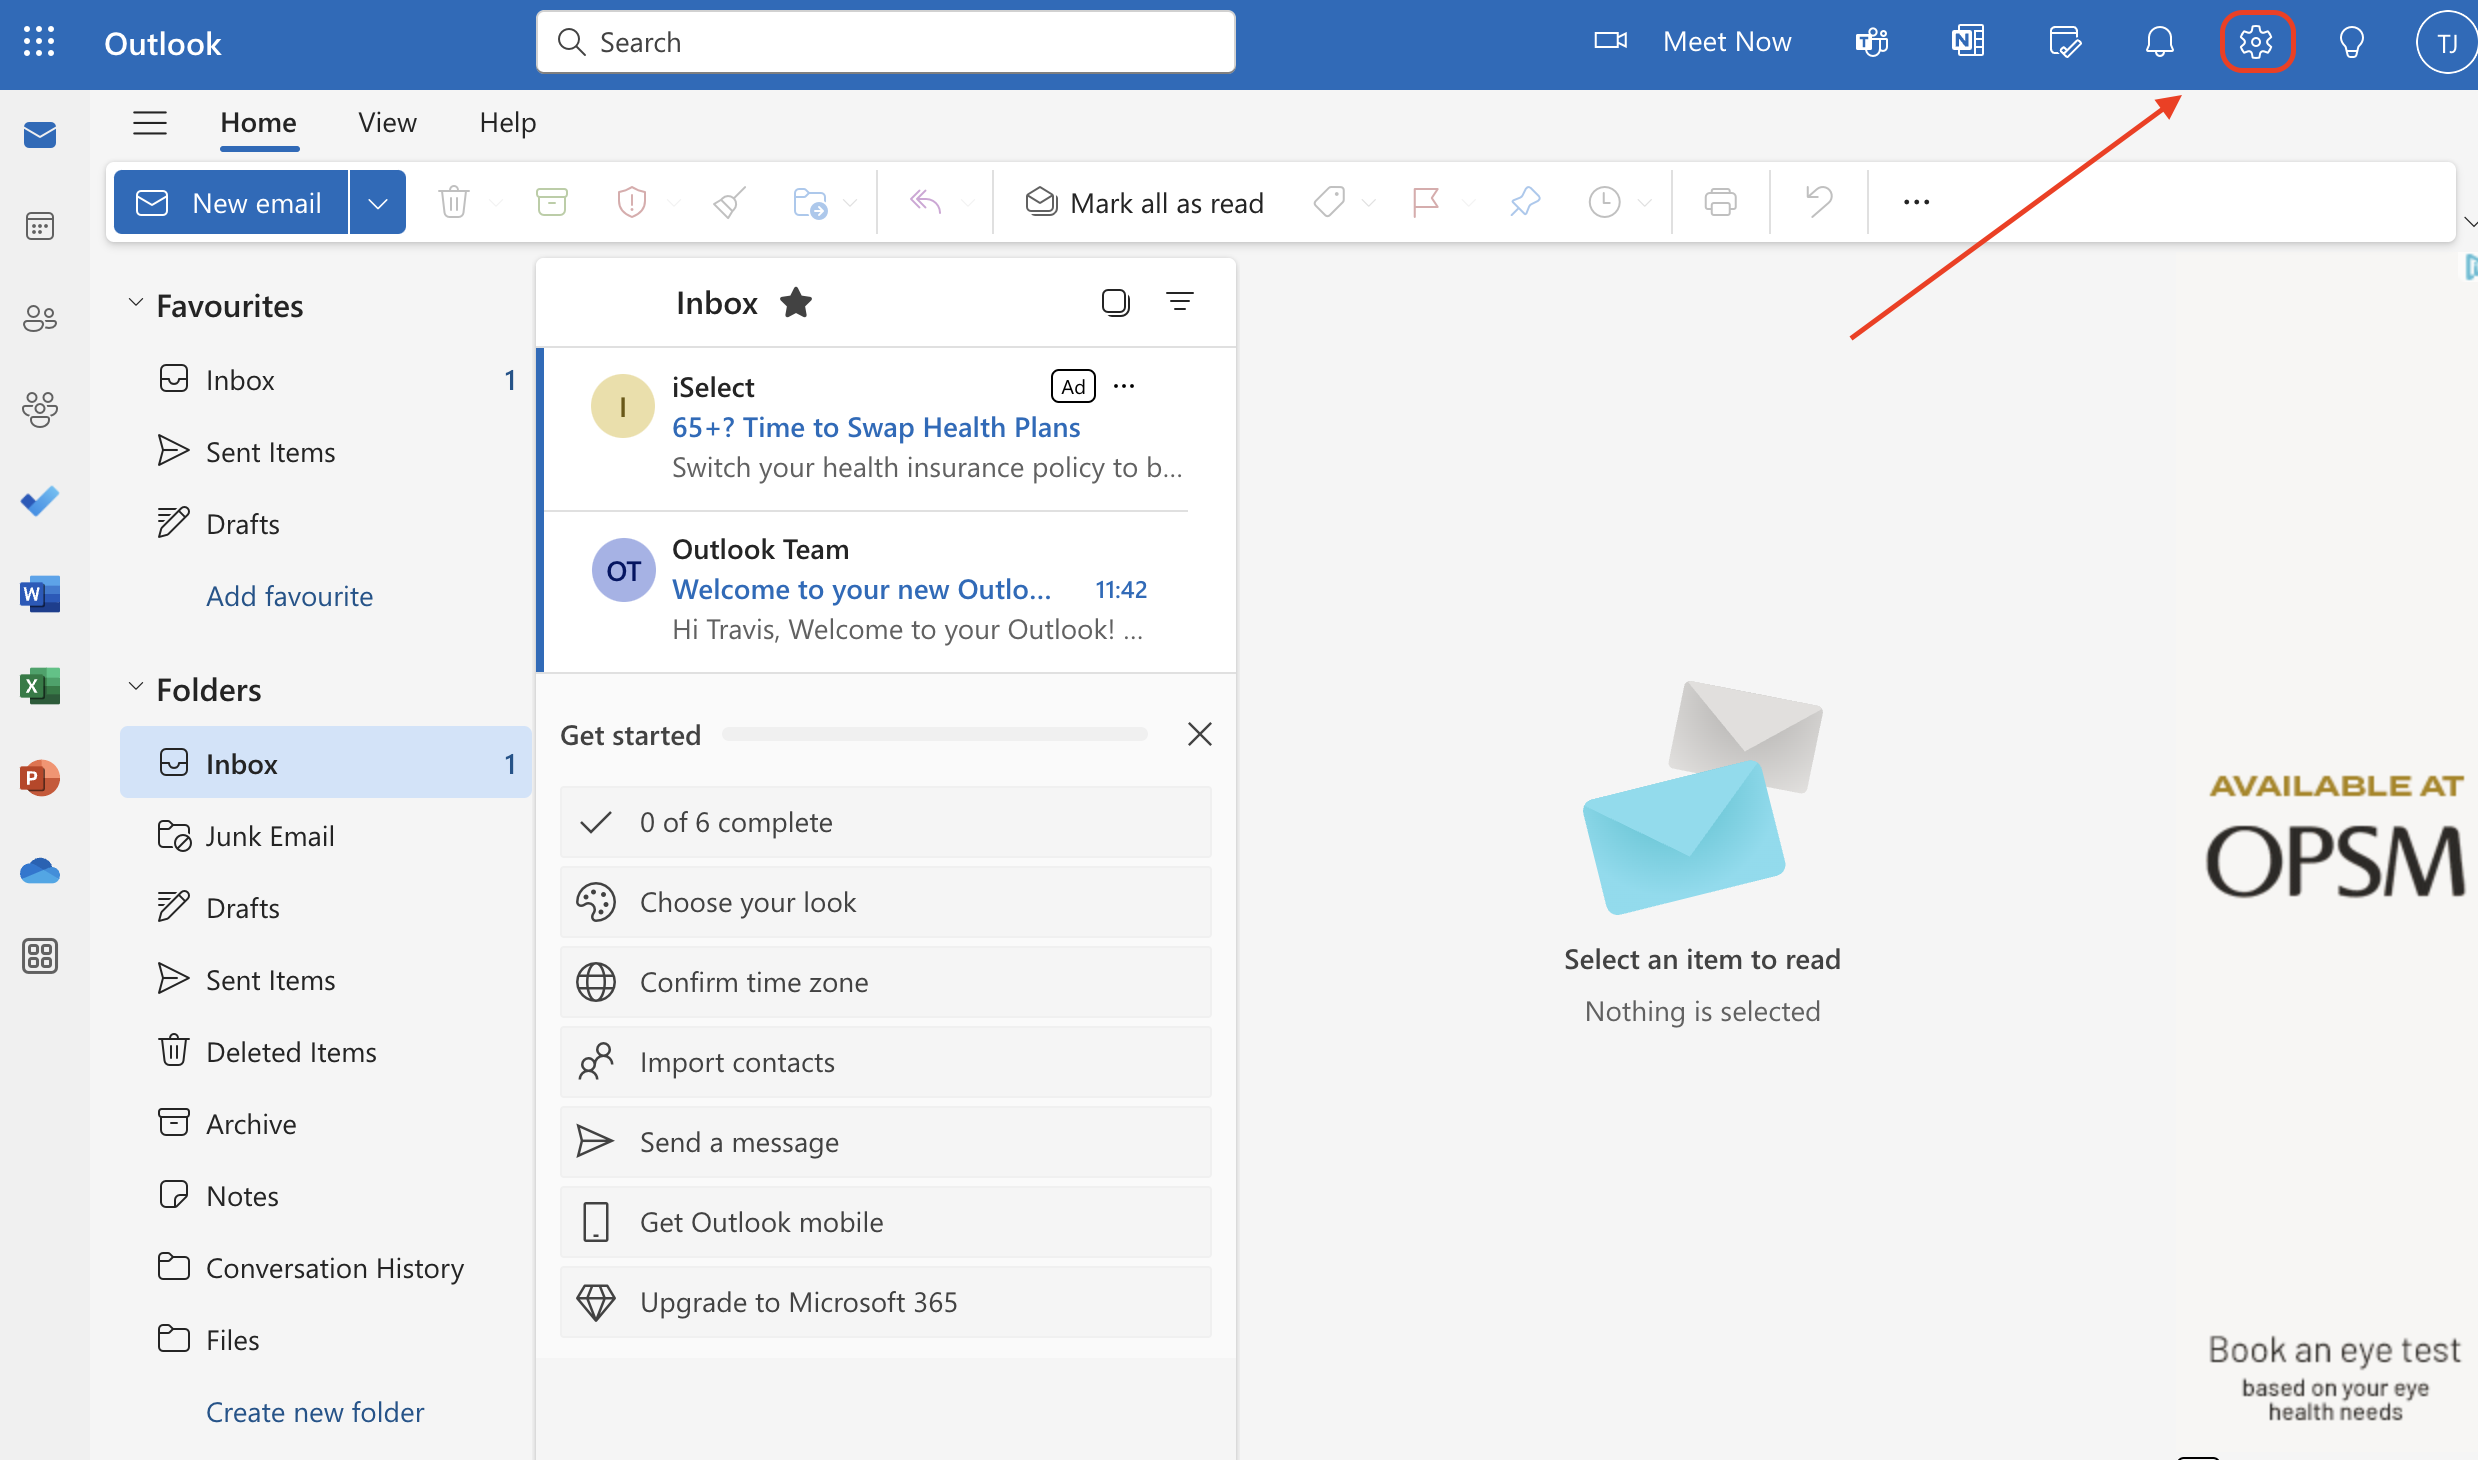
Task: Click the New email button
Action: tap(231, 203)
